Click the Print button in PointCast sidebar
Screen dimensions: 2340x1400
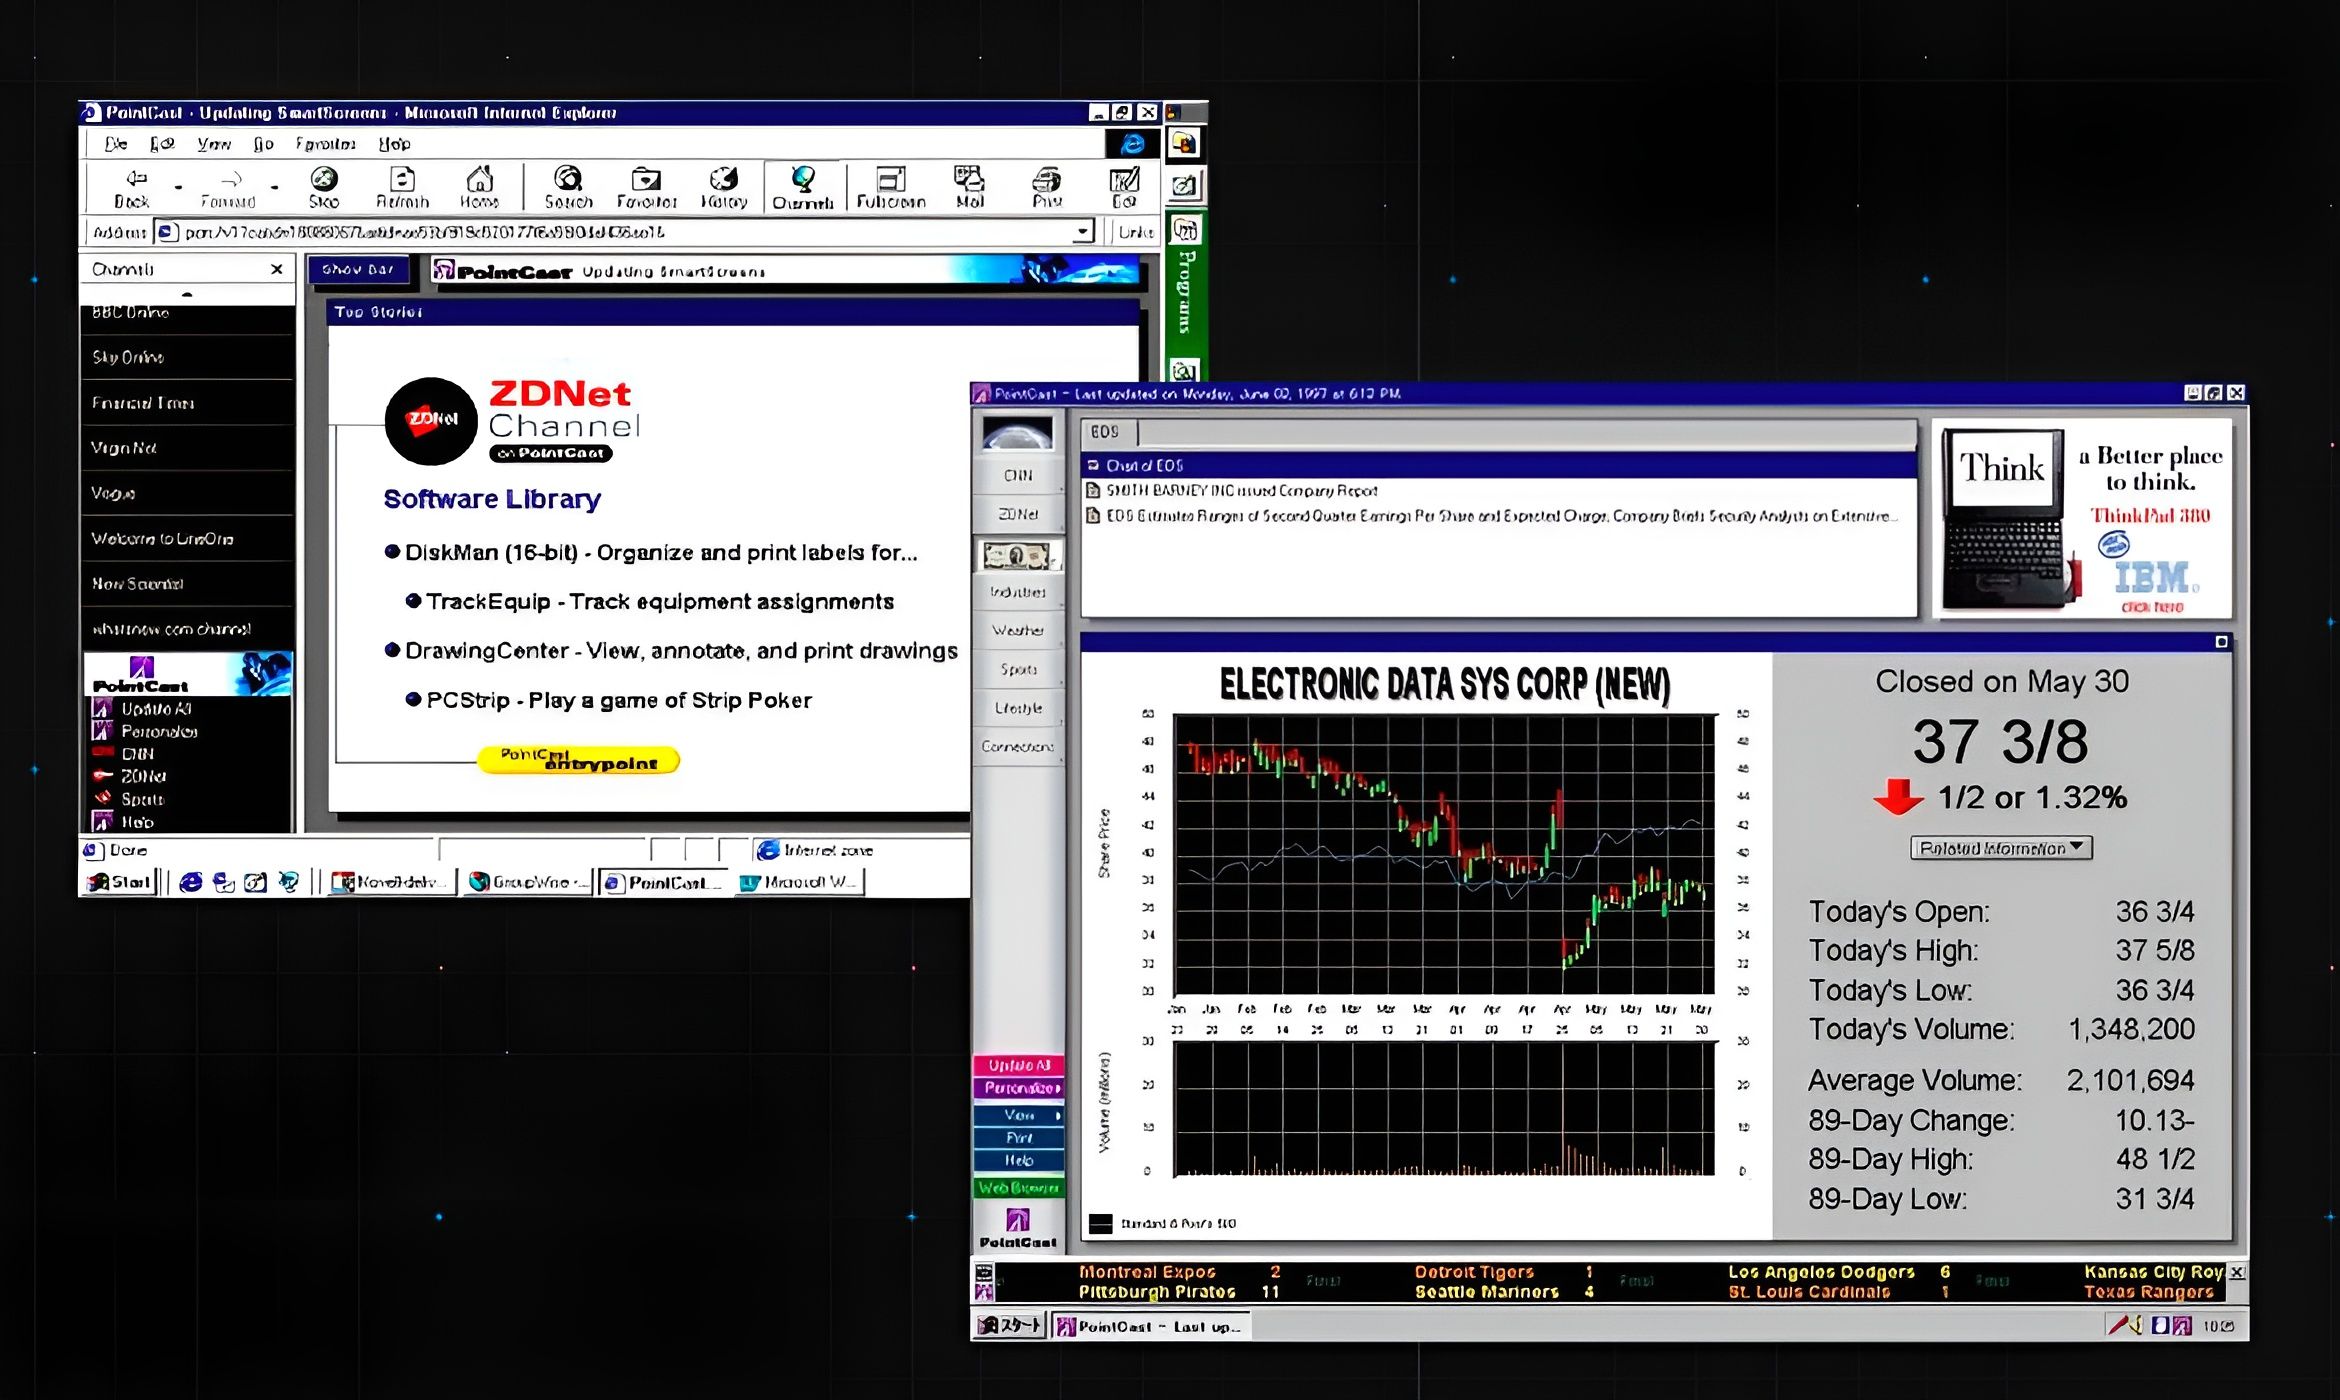coord(1018,1138)
